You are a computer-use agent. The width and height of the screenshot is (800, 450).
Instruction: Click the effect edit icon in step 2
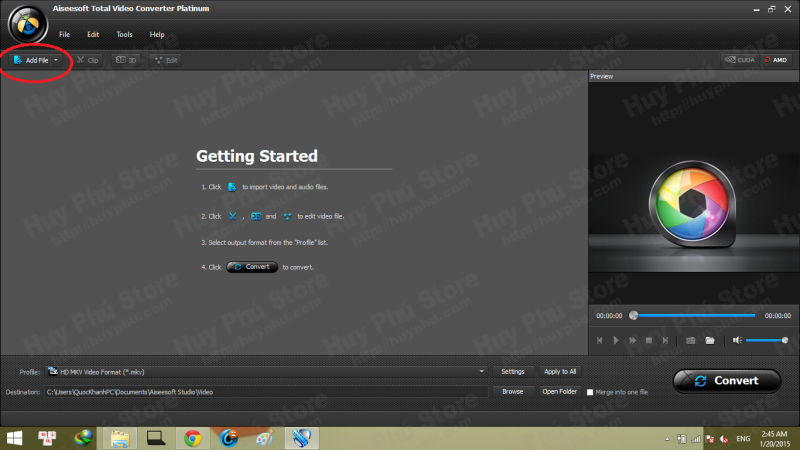[287, 216]
